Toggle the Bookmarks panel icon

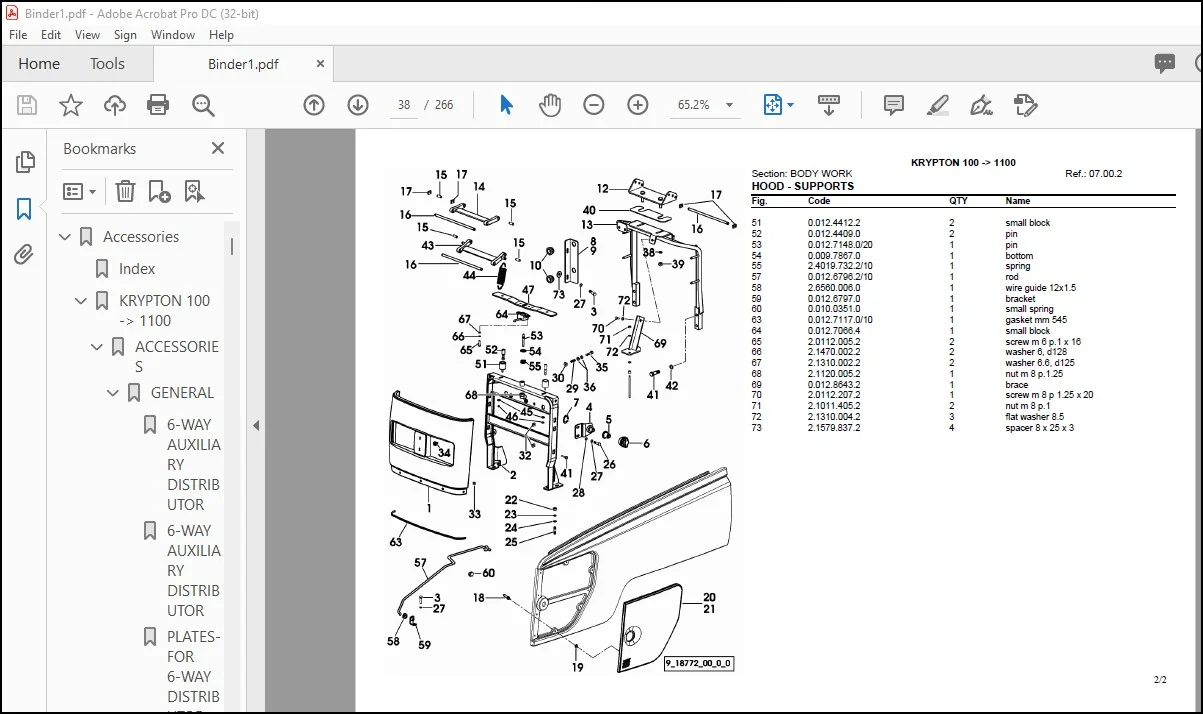click(x=24, y=209)
